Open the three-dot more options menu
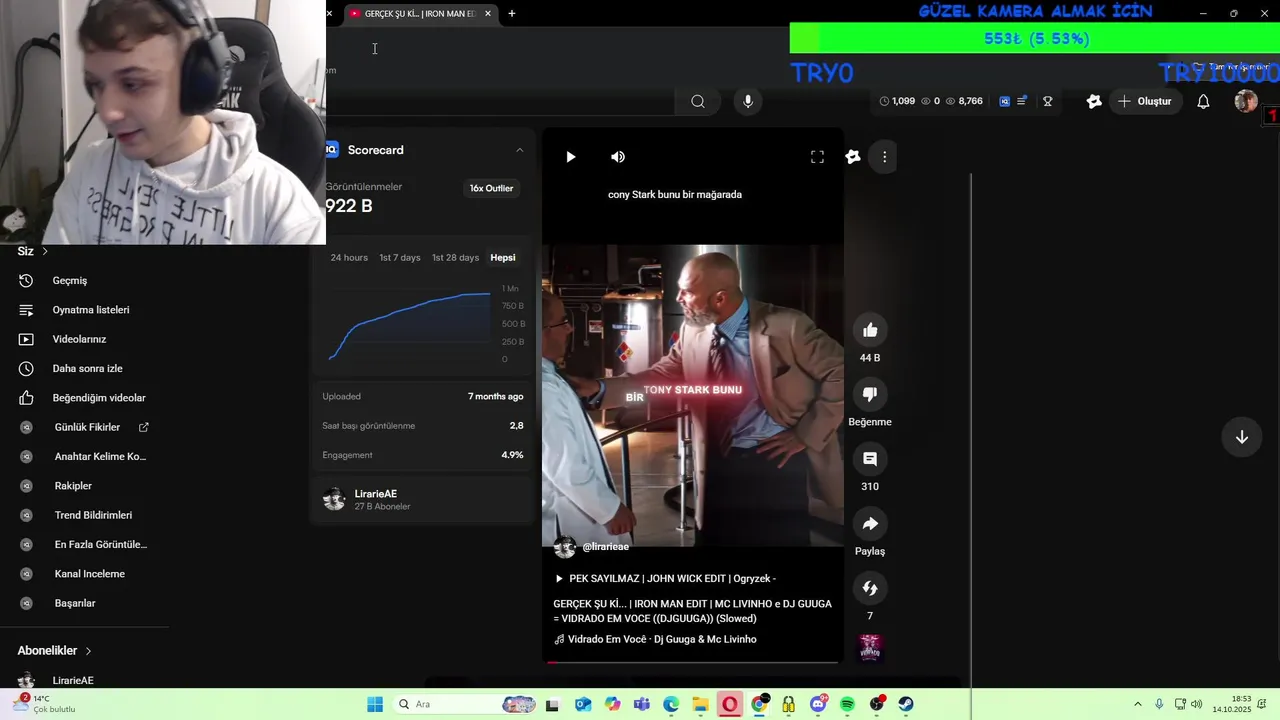 pos(884,157)
